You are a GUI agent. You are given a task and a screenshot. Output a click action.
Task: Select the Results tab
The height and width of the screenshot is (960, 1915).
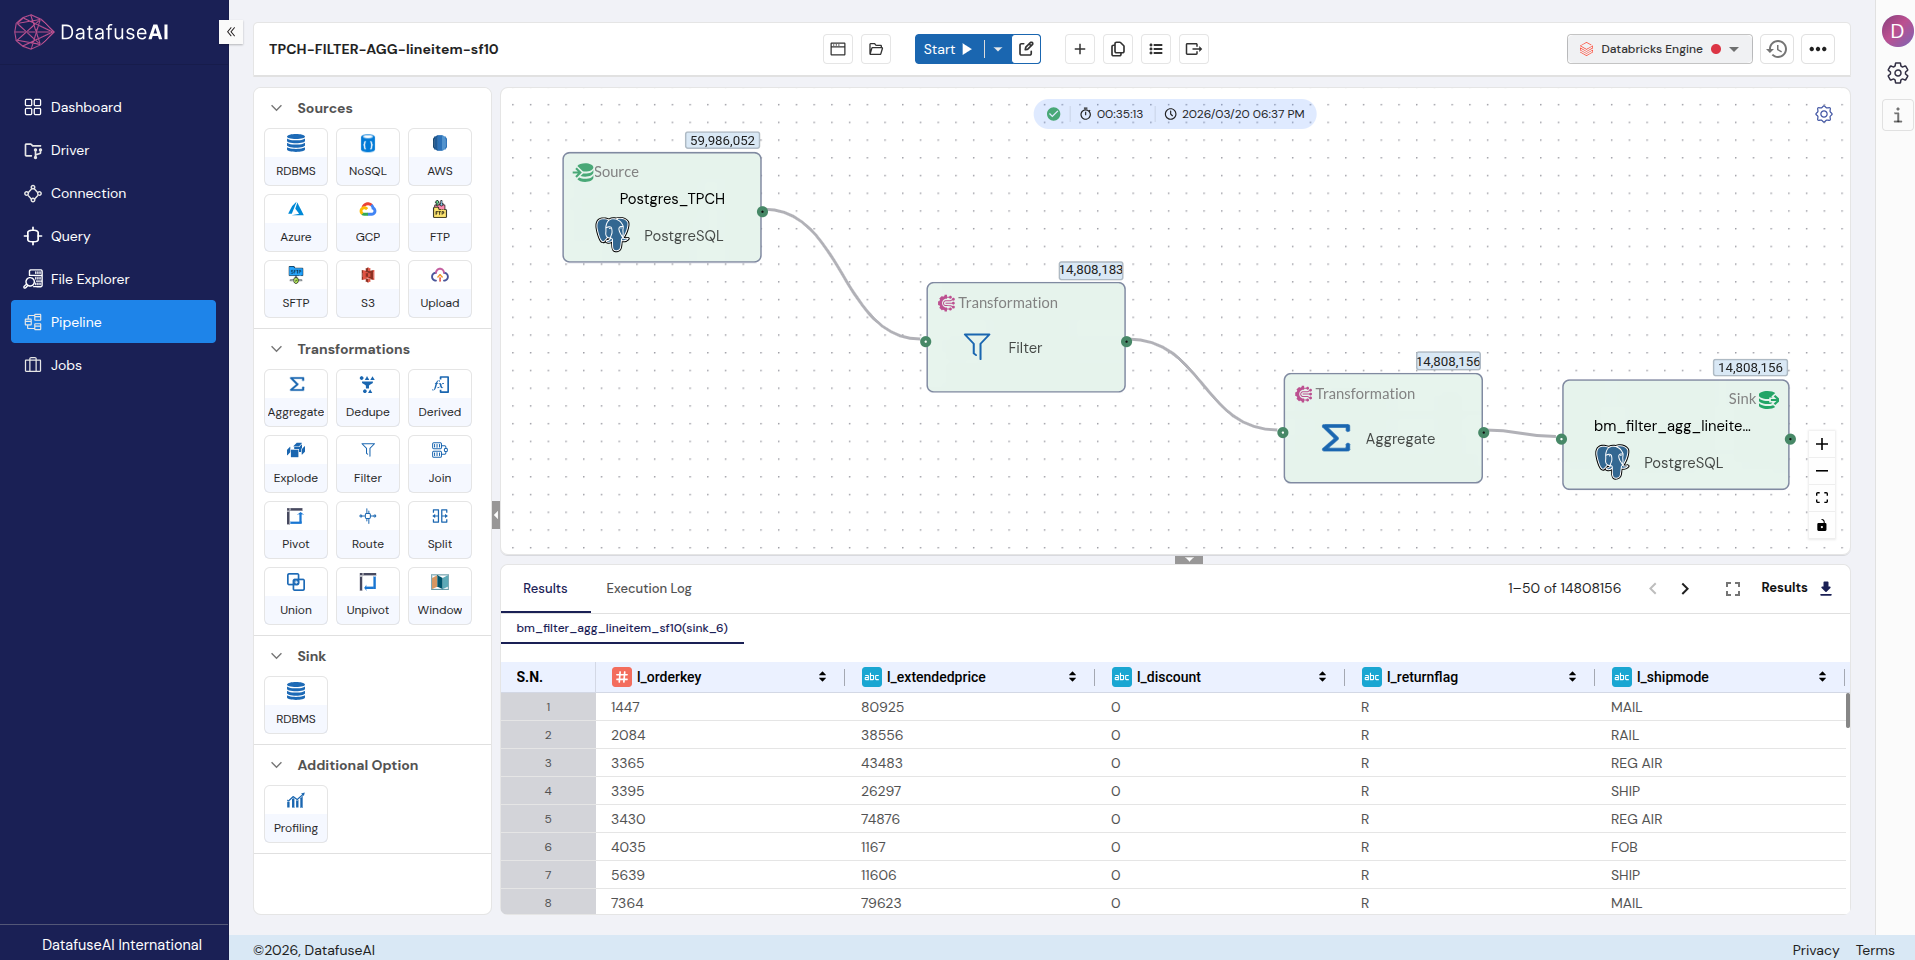pyautogui.click(x=545, y=589)
